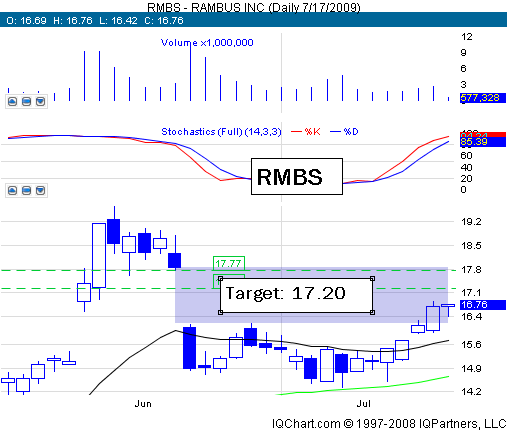The width and height of the screenshot is (507, 430).
Task: Click the up-arrow icon in the Stochastics panel
Action: tap(12, 191)
